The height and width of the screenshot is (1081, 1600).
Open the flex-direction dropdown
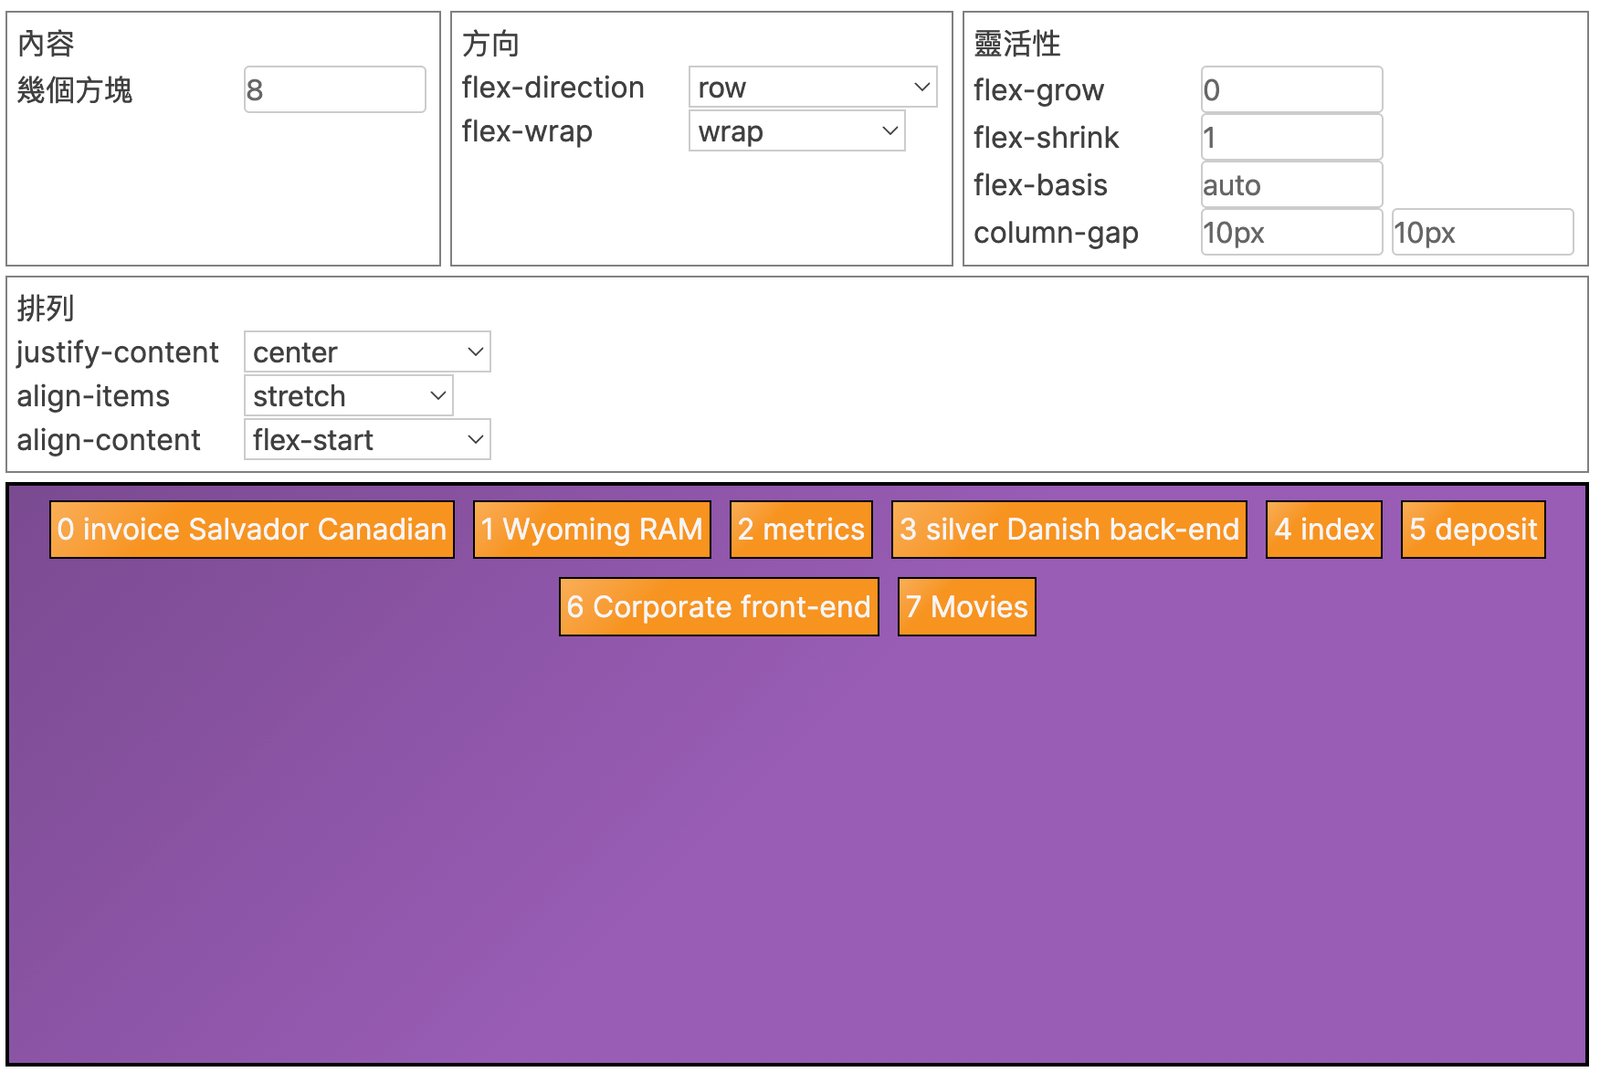tap(812, 88)
